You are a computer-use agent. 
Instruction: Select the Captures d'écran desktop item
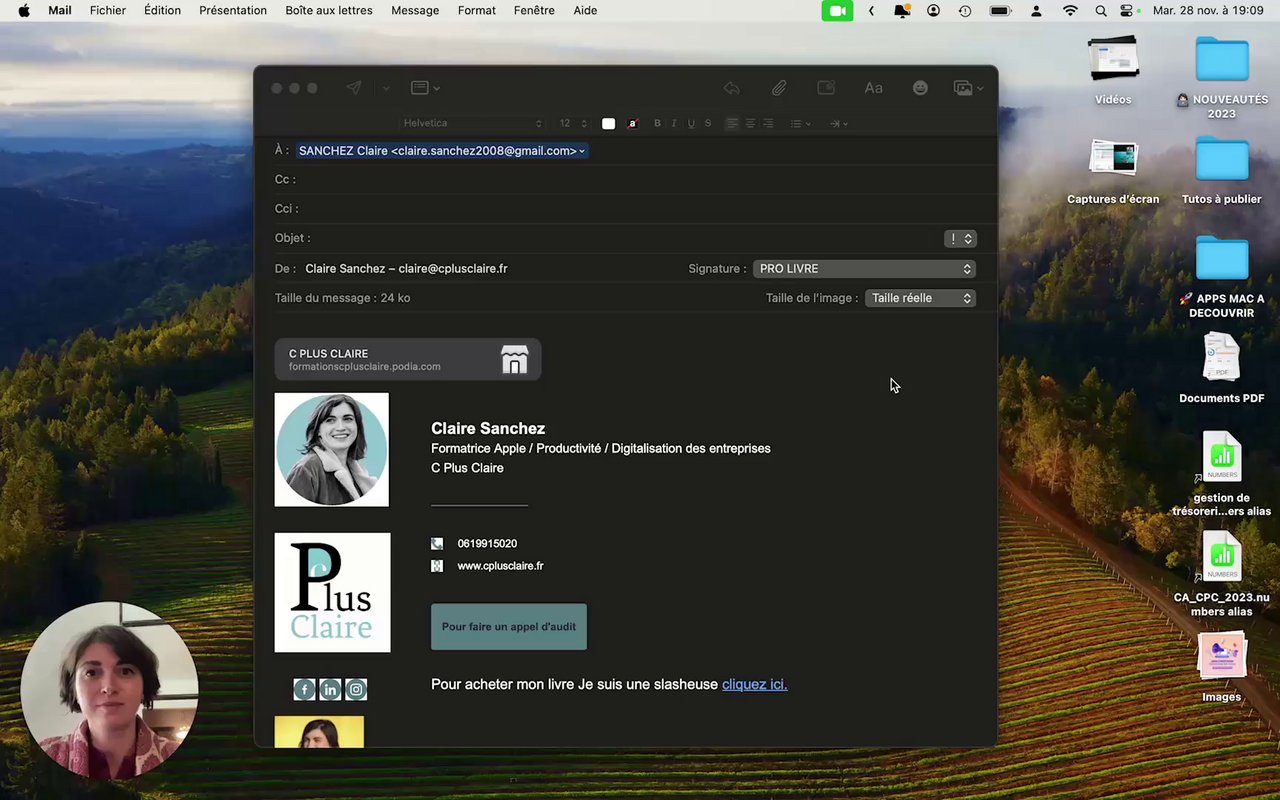tap(1113, 171)
